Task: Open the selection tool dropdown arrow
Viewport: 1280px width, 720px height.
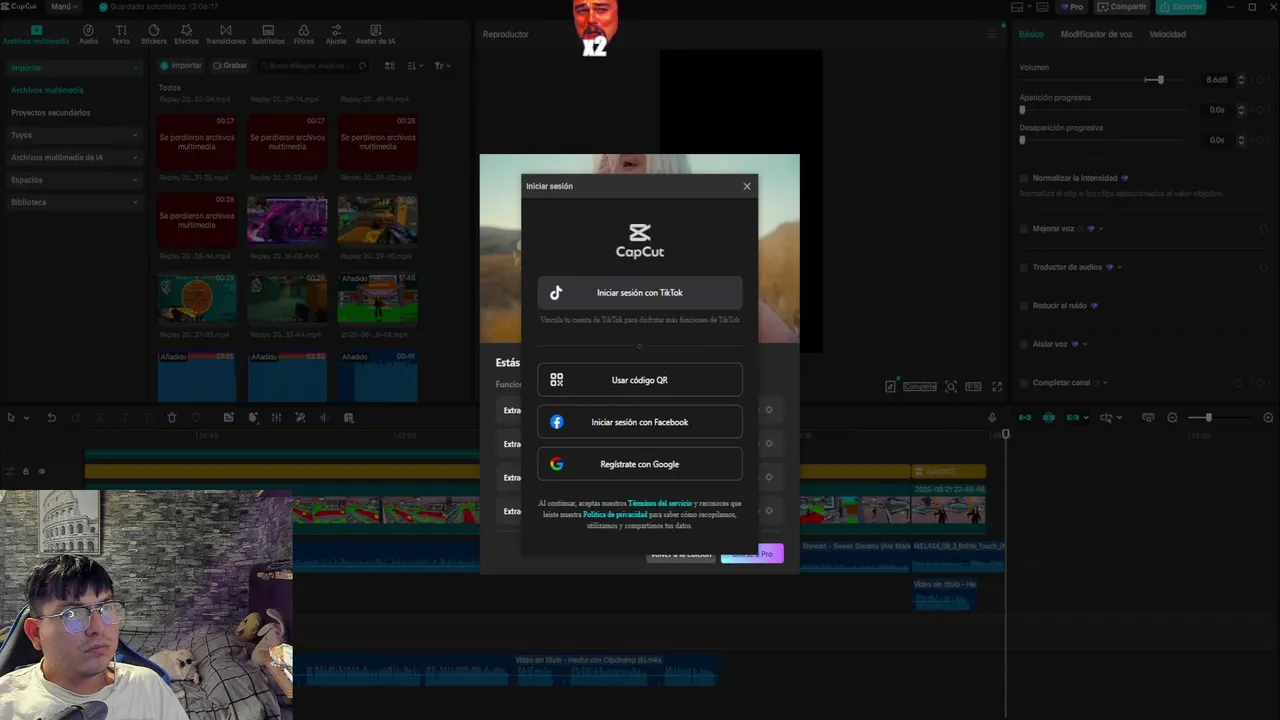Action: point(26,417)
